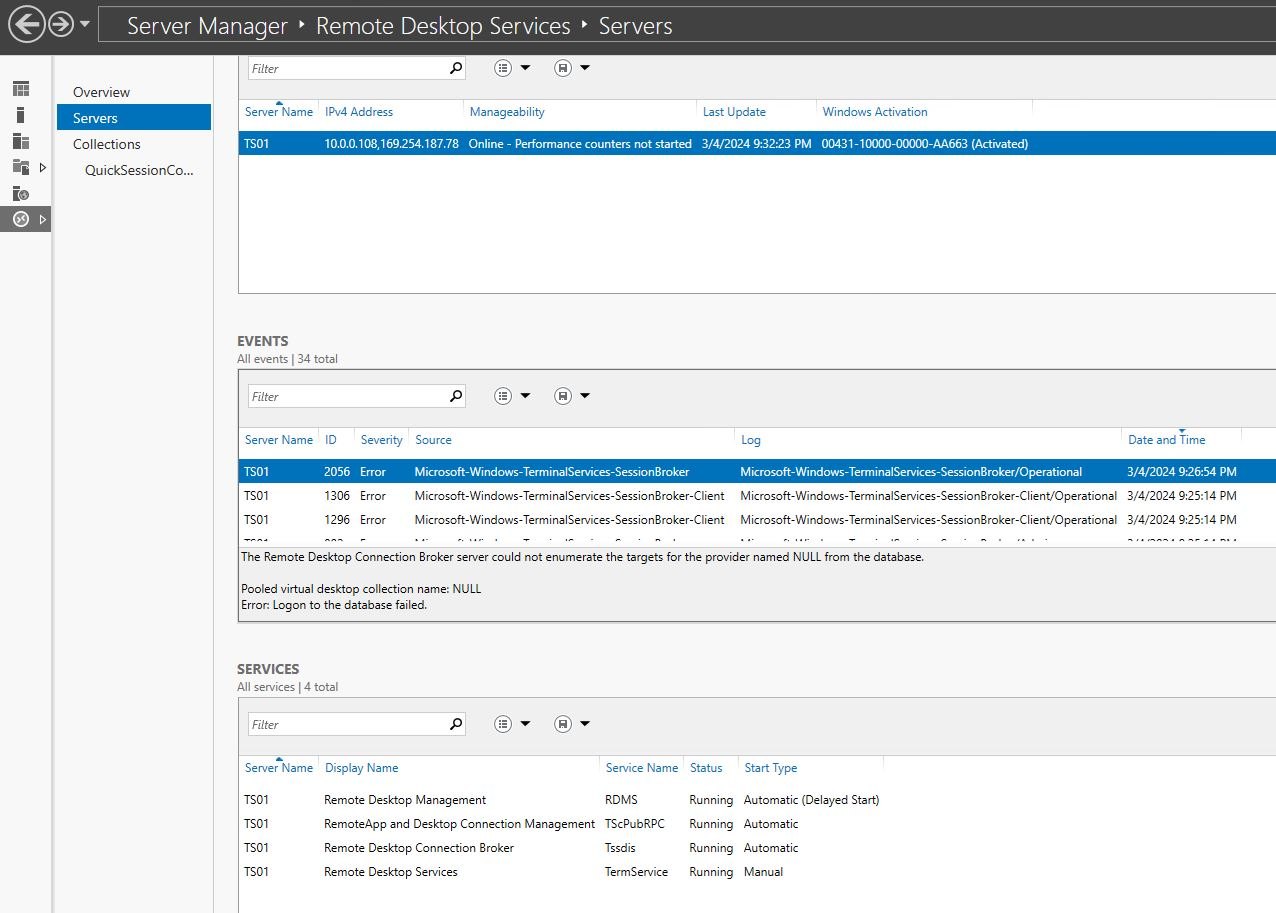
Task: Open the Tasks dropdown next to the Events filter
Action: [525, 395]
